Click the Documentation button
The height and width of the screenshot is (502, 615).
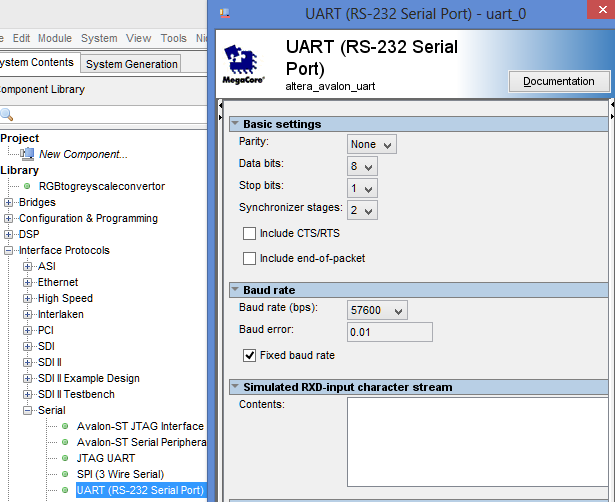pos(559,81)
